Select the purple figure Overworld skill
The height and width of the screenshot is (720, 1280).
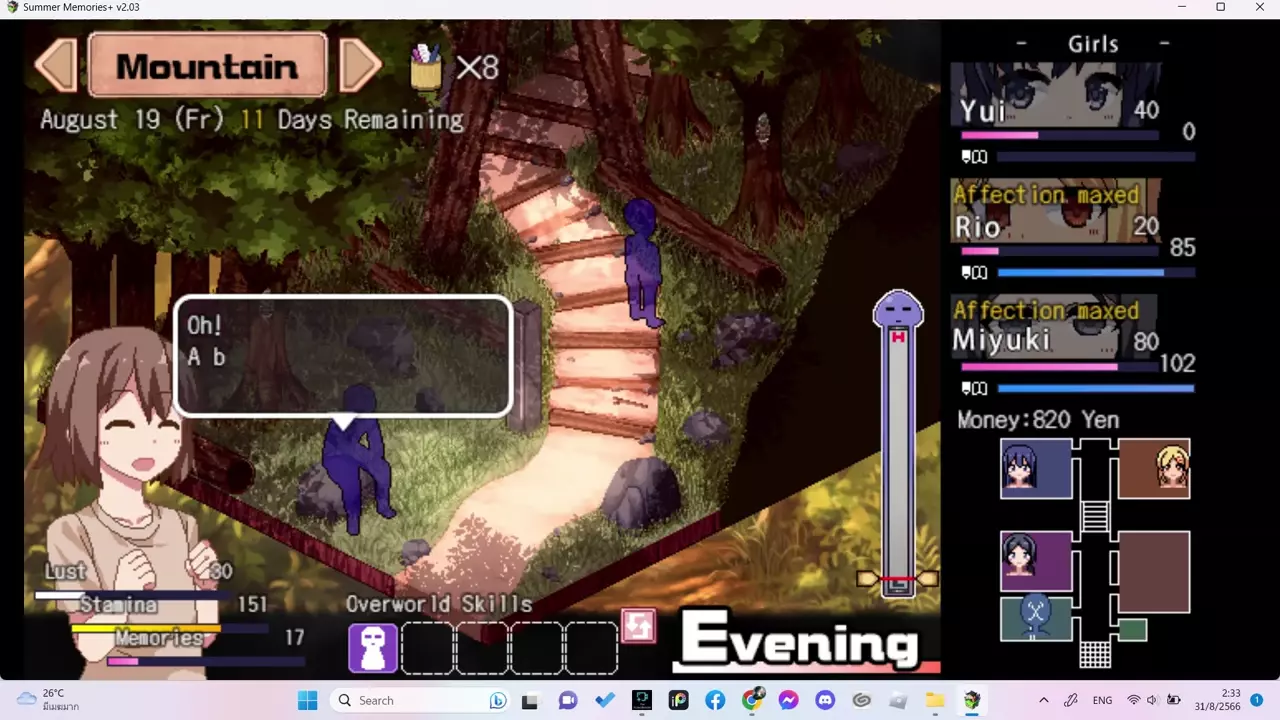tap(372, 647)
